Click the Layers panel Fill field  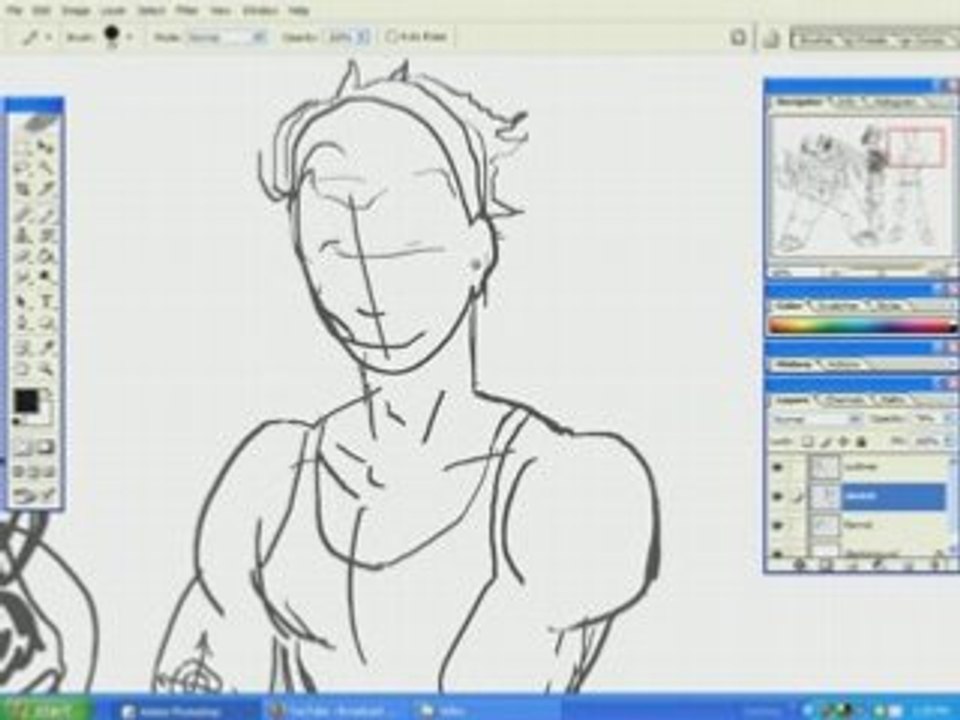[x=929, y=441]
